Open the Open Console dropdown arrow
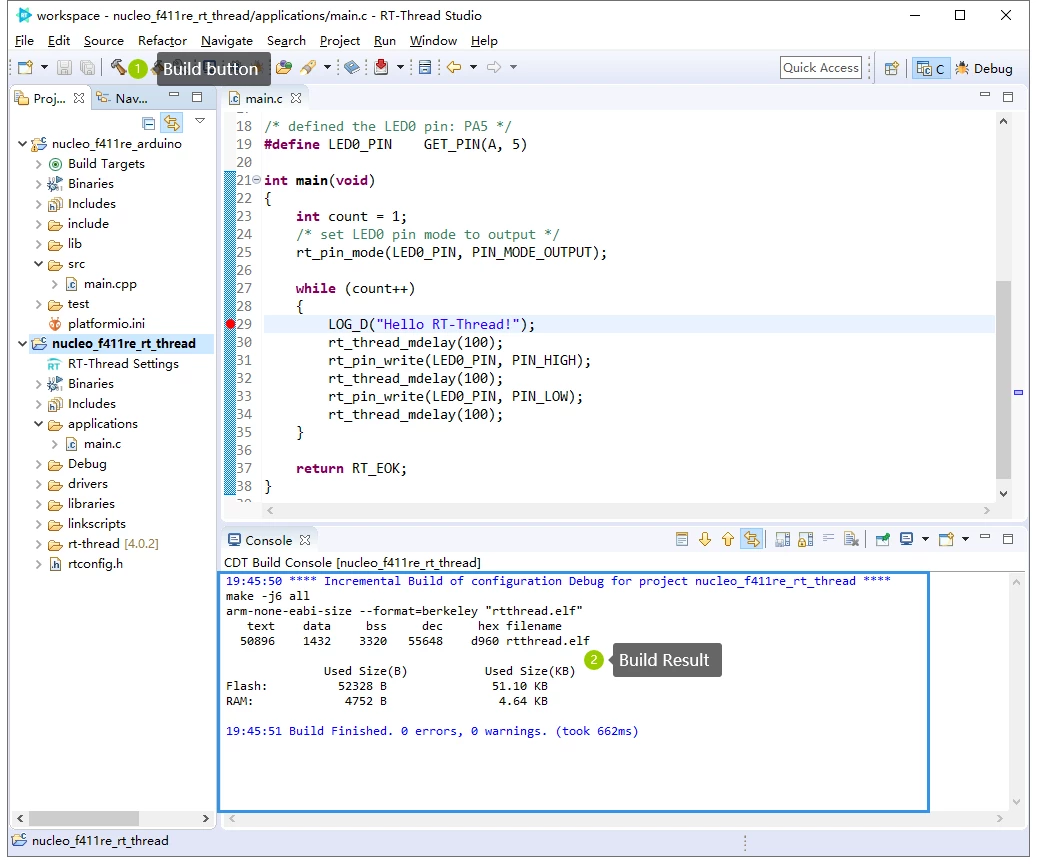Viewport: 1037px width, 864px height. click(966, 539)
